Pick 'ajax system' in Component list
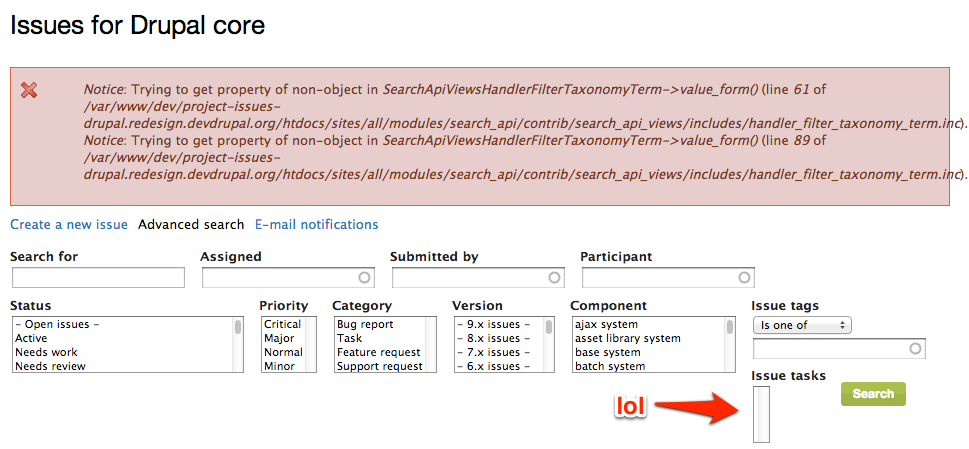Viewport: 969px width, 449px height. coord(606,324)
